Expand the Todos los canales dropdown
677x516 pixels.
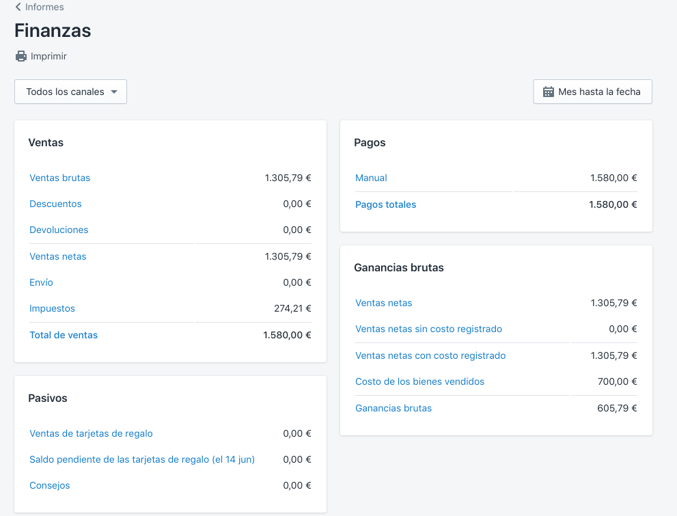[x=71, y=92]
